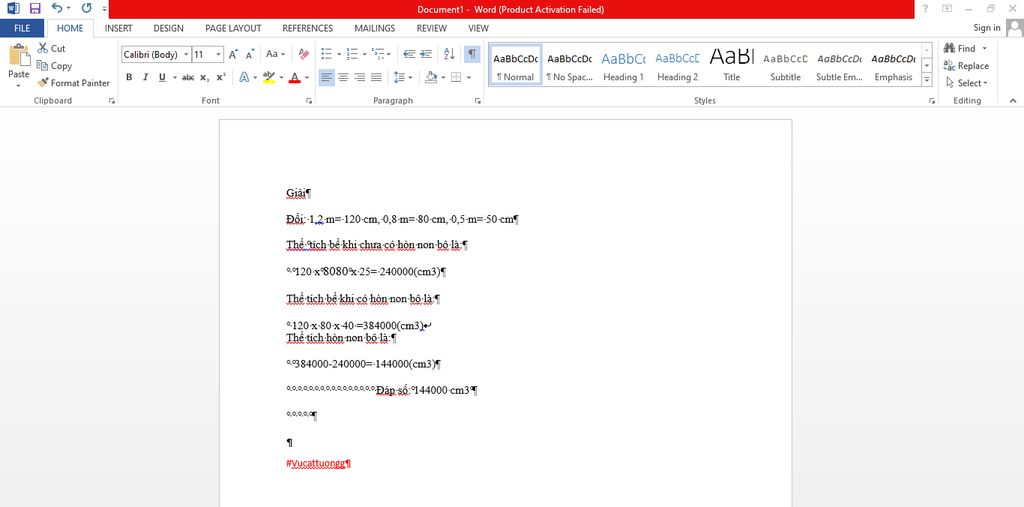
Task: Apply the Subtitle style
Action: coord(786,65)
